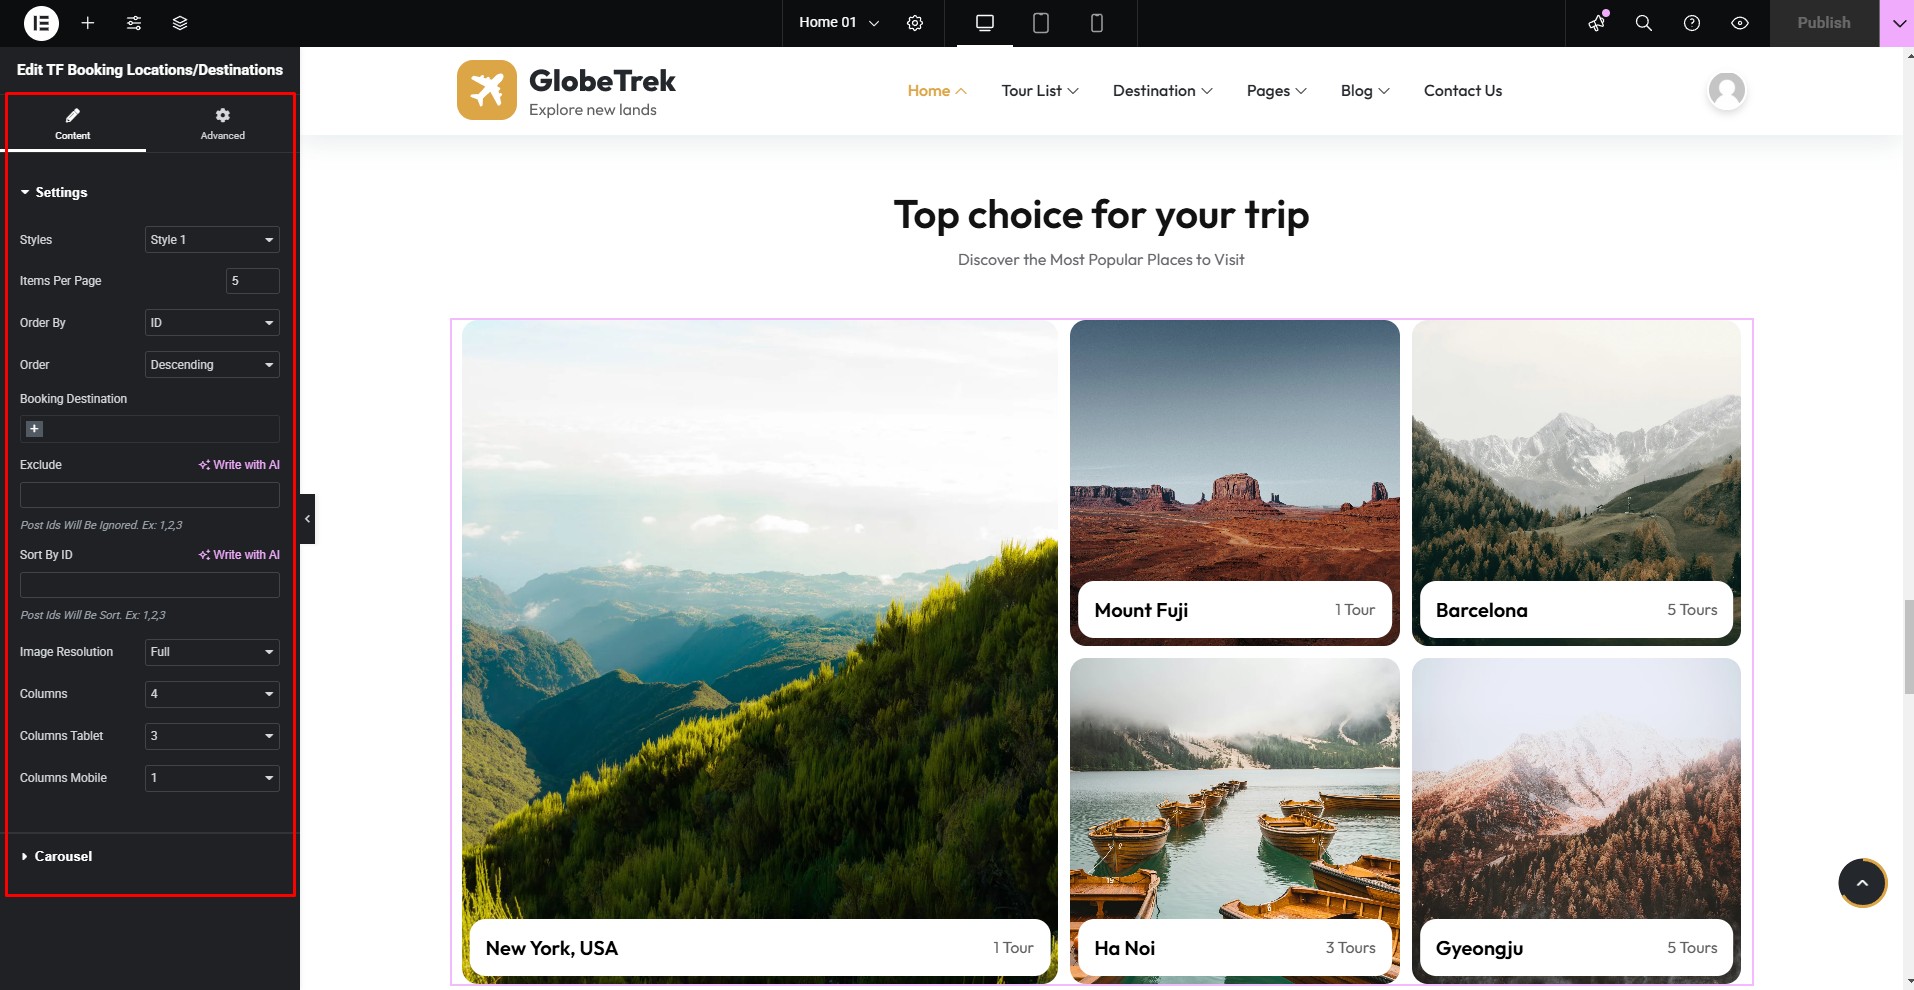The width and height of the screenshot is (1914, 990).
Task: Open the Image Resolution dropdown
Action: (212, 652)
